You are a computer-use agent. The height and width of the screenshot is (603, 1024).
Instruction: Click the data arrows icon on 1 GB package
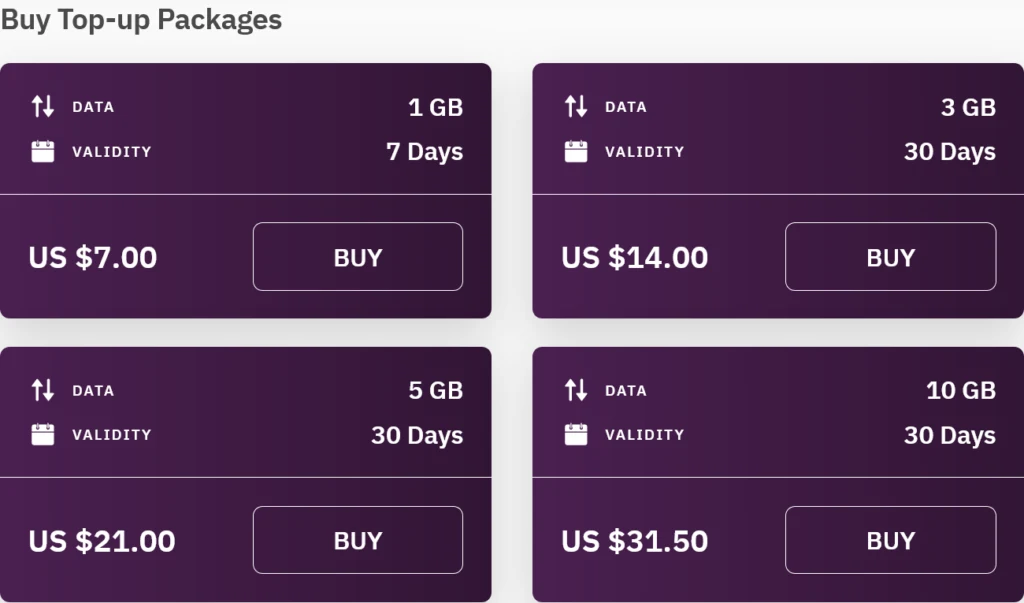pyautogui.click(x=43, y=107)
